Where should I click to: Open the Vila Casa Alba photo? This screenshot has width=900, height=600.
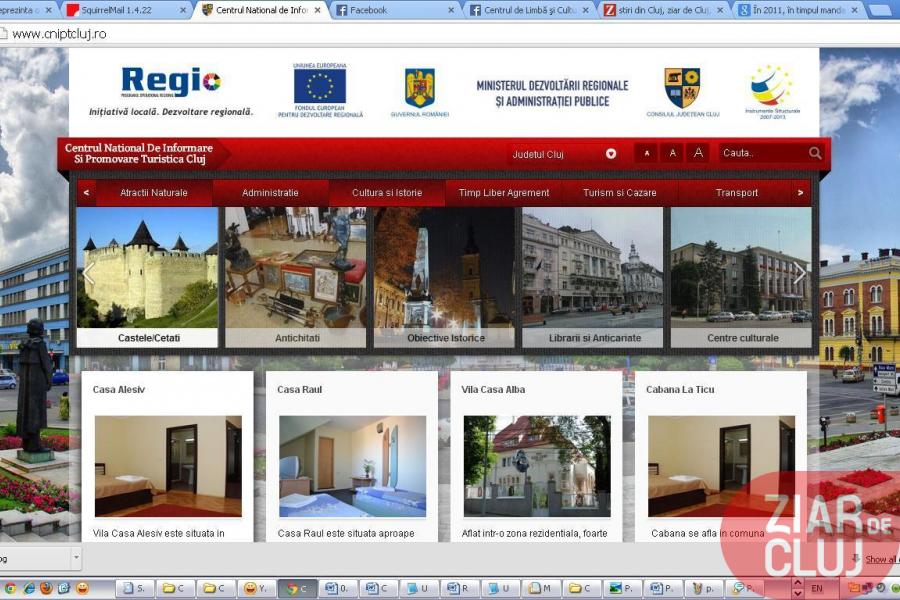[x=537, y=466]
